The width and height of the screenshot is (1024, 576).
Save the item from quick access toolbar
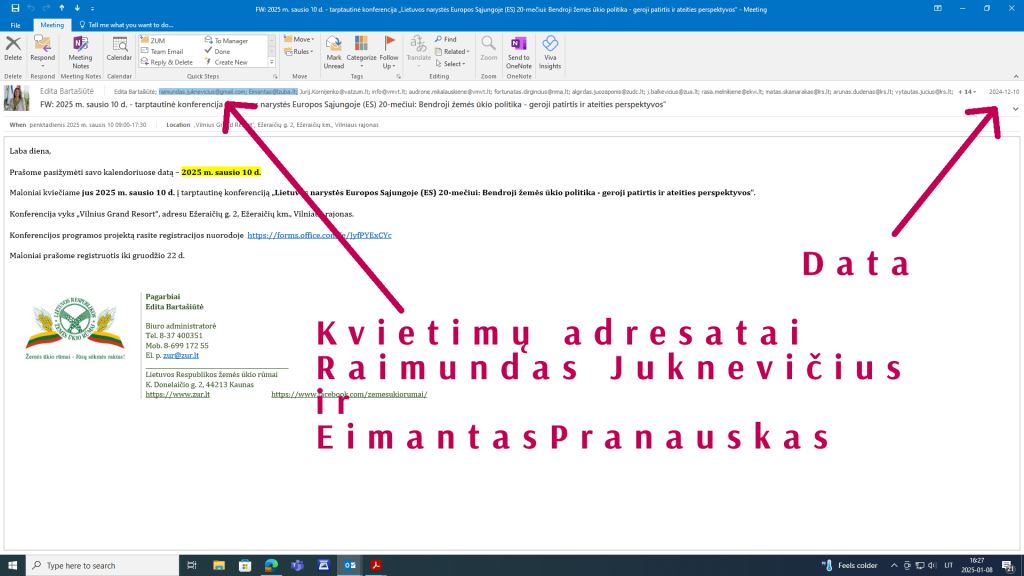pyautogui.click(x=13, y=8)
